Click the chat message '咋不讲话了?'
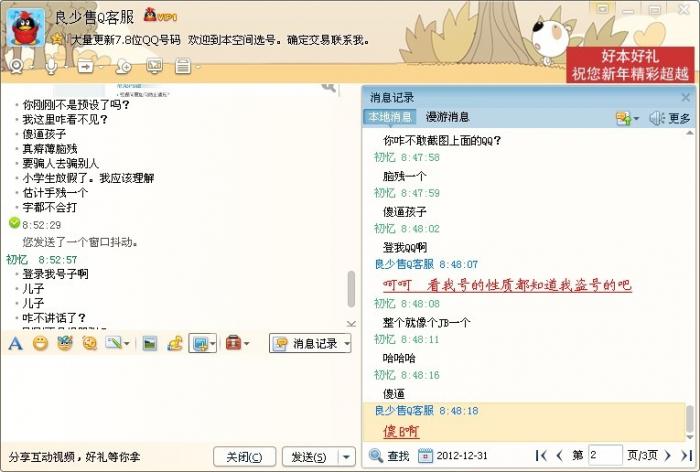Image resolution: width=700 pixels, height=472 pixels. pos(54,318)
